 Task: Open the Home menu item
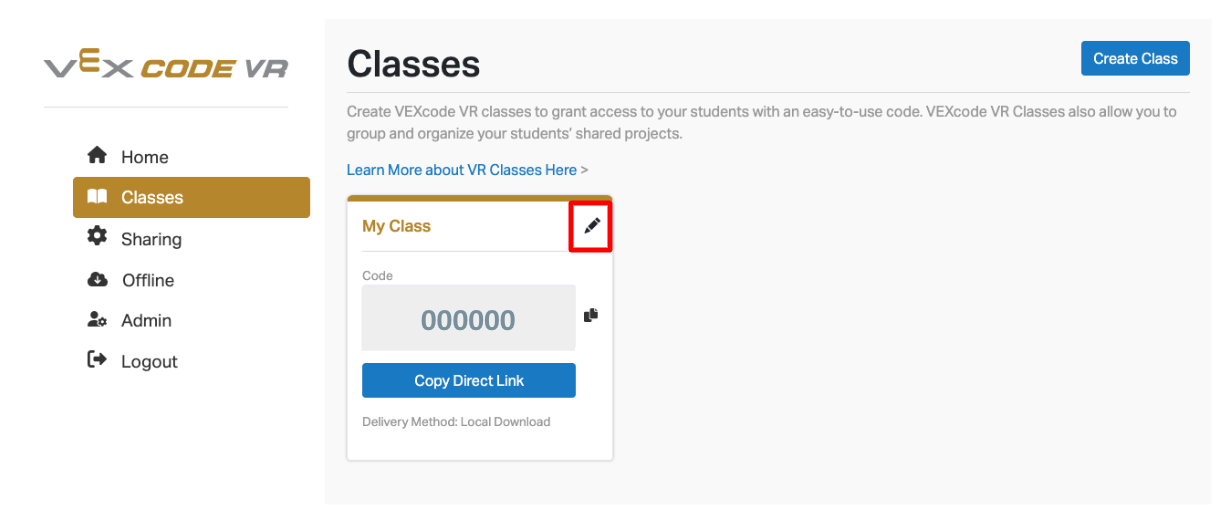point(145,157)
